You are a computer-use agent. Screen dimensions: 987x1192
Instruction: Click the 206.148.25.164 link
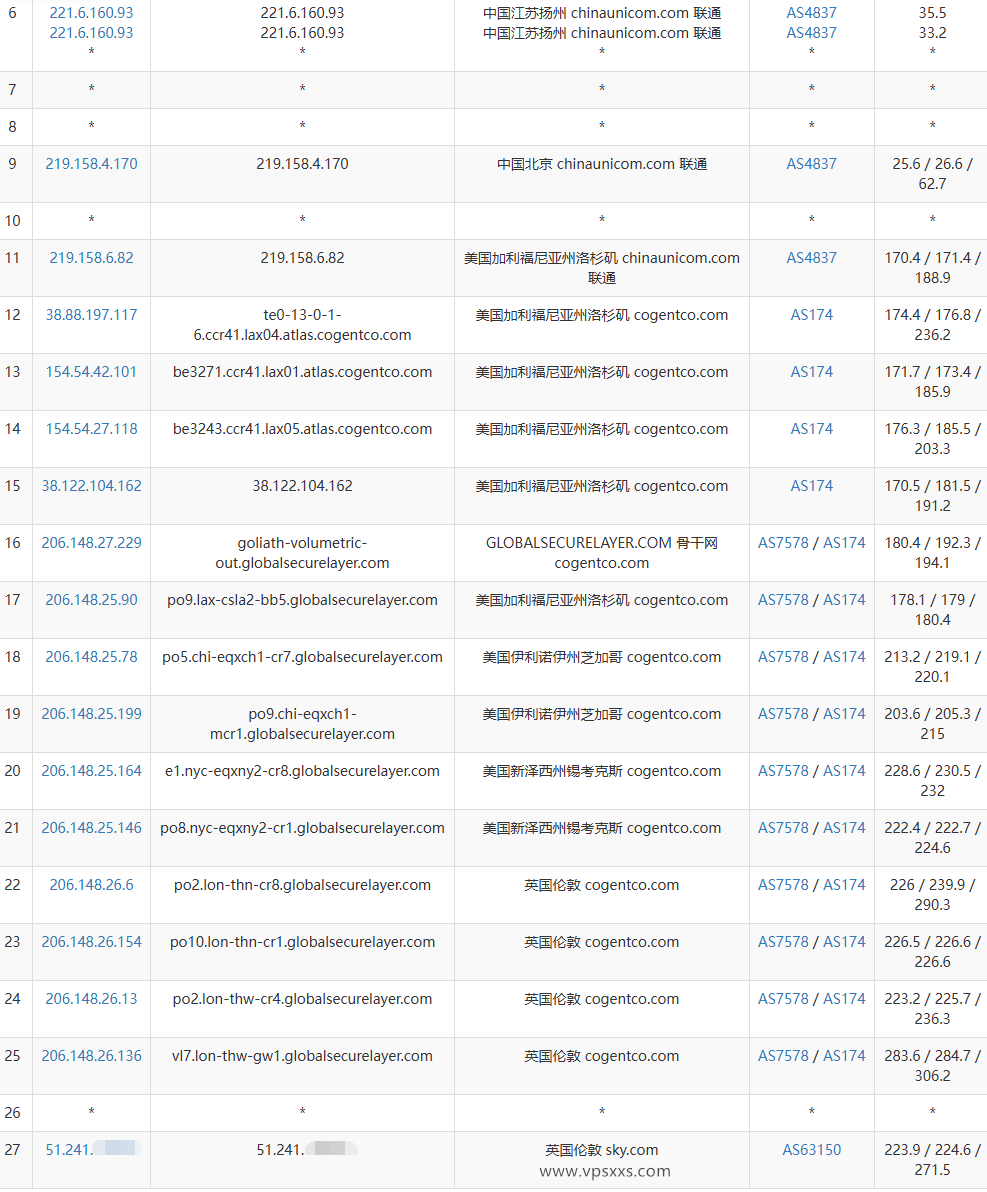[x=91, y=771]
